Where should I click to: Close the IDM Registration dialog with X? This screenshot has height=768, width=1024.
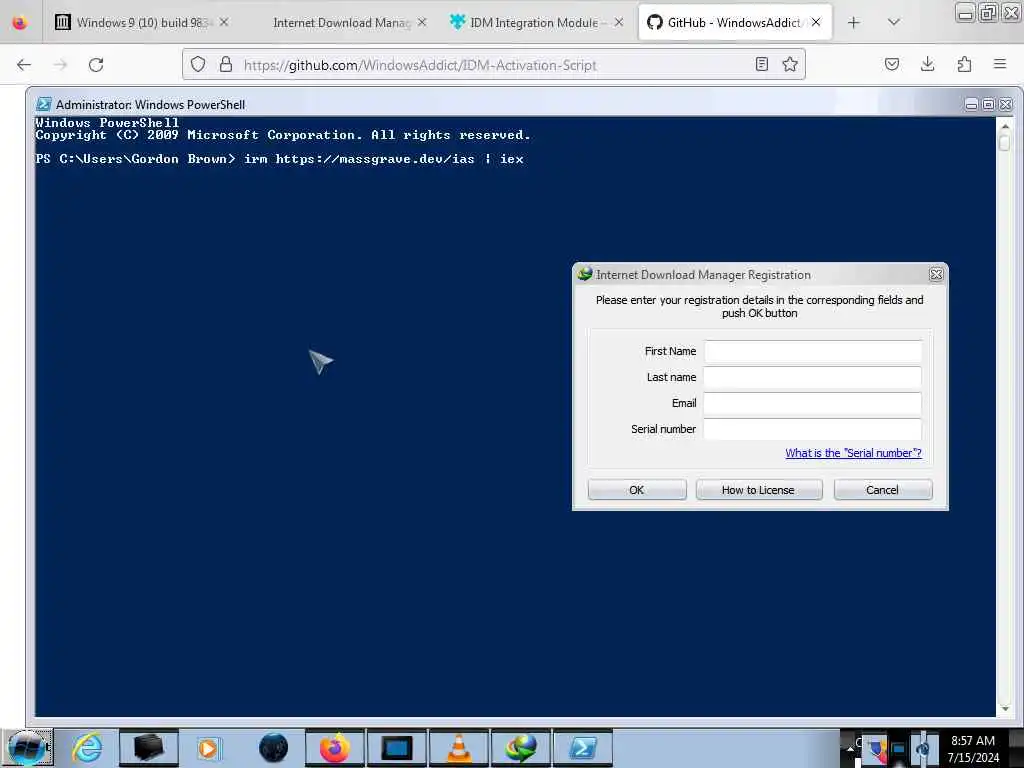tap(936, 275)
